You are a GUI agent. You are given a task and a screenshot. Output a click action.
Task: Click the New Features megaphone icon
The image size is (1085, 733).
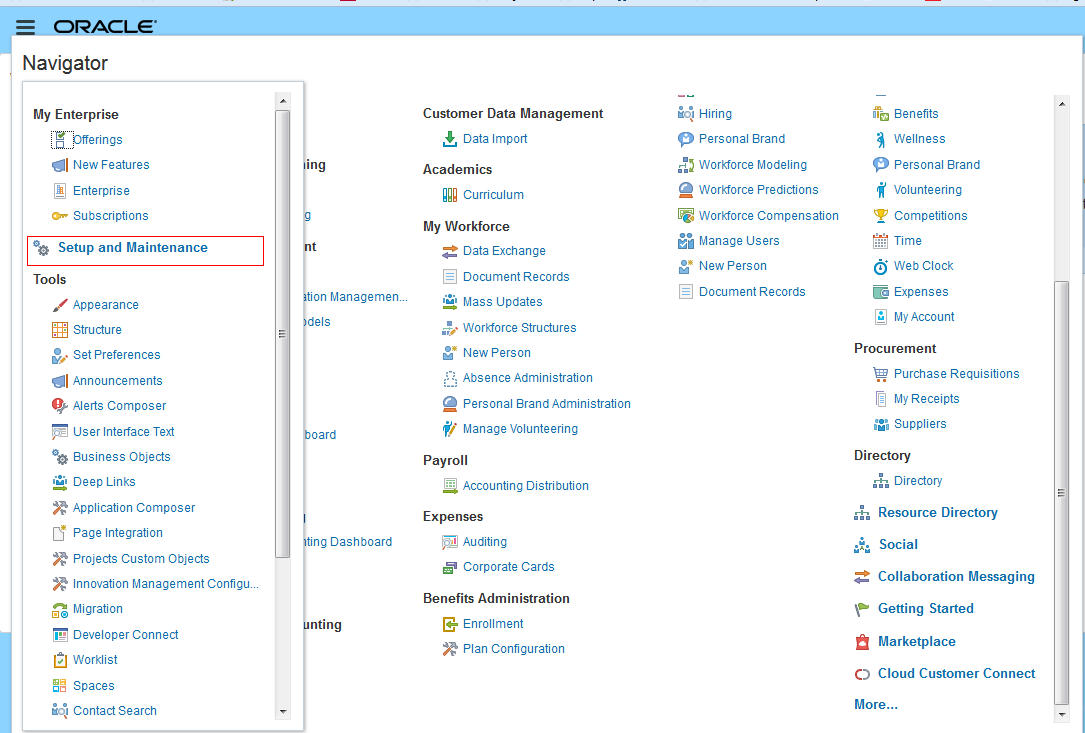(60, 165)
